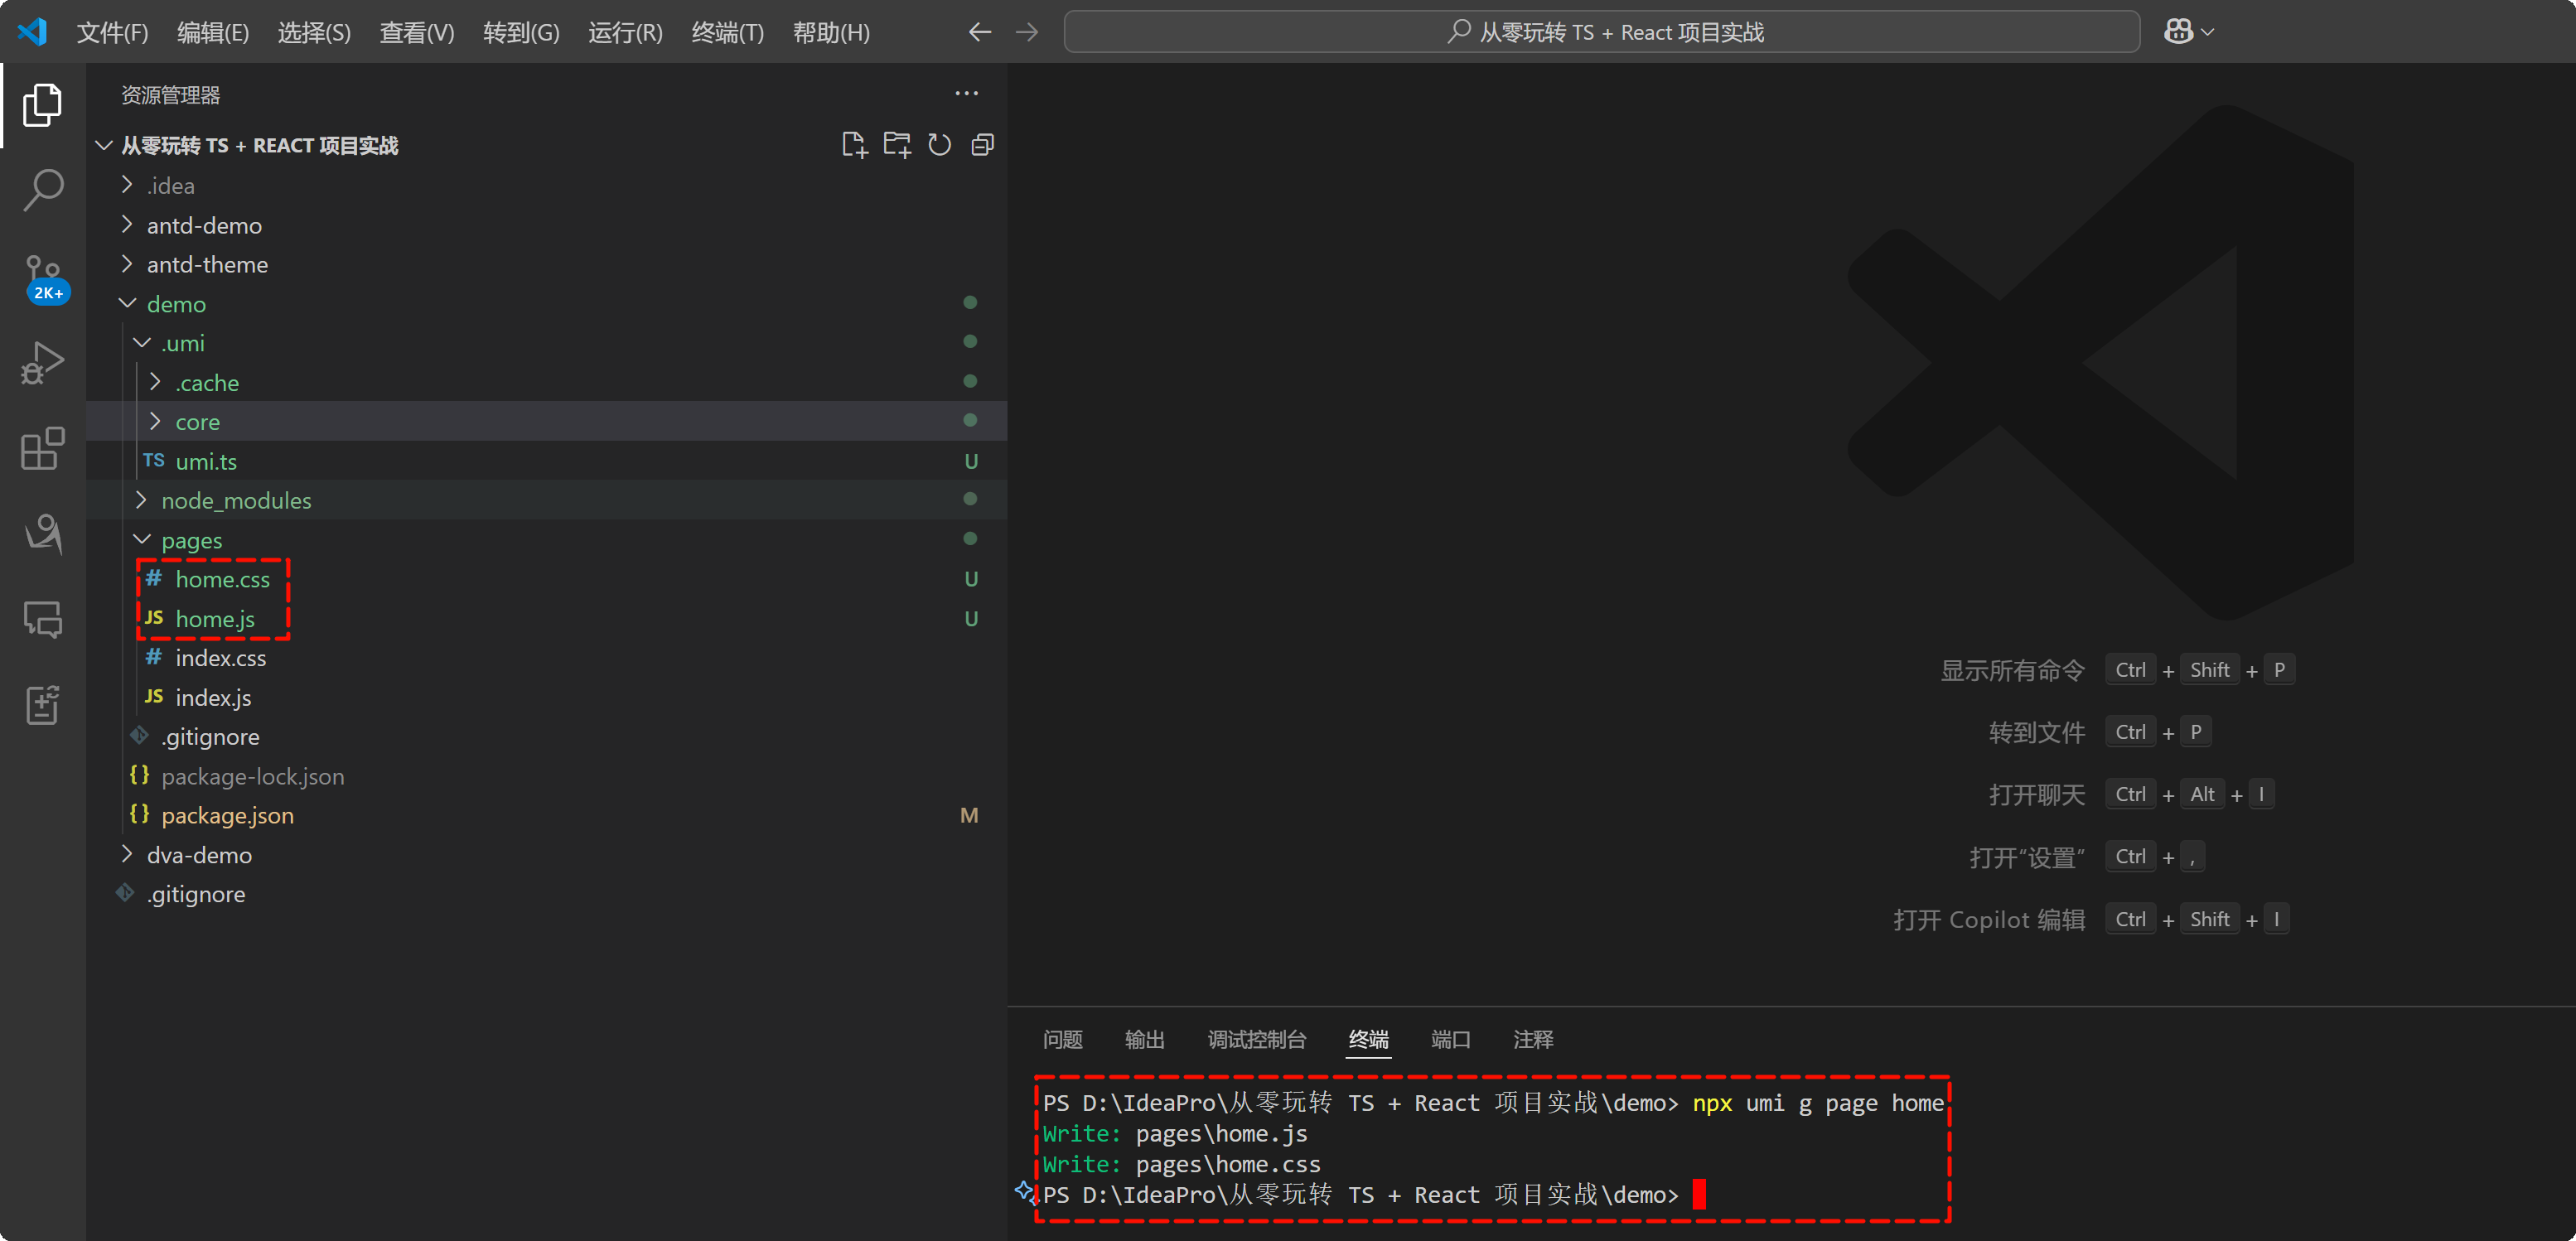Open .gitignore inside demo folder

547,737
